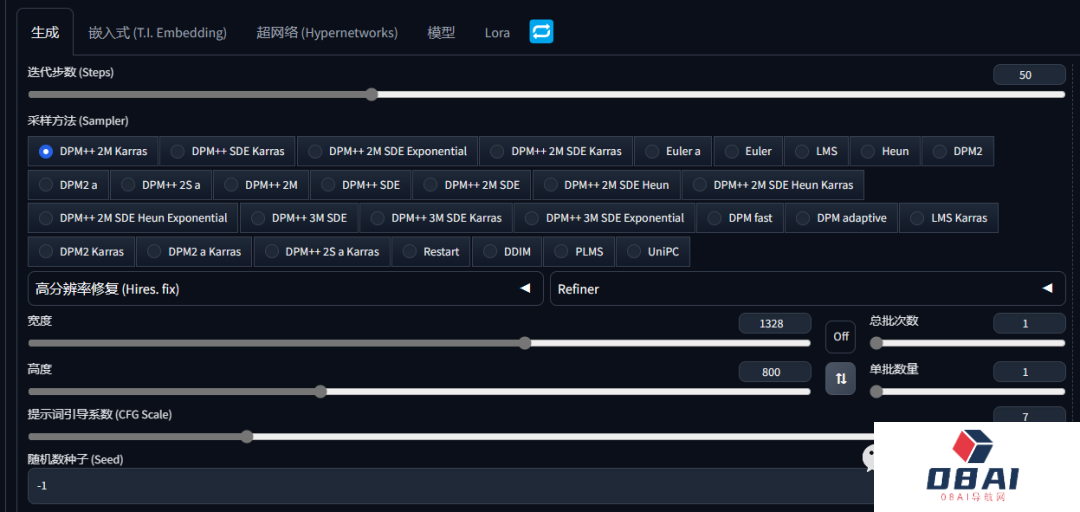
Task: Click the Seed input field
Action: pyautogui.click(x=440, y=486)
